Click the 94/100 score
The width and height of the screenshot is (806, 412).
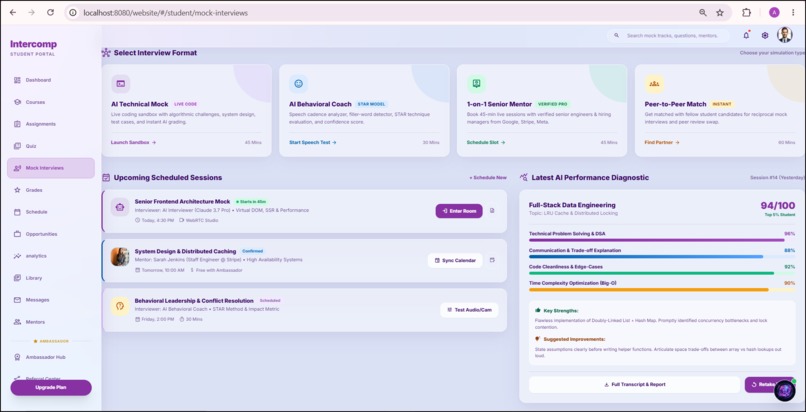pyautogui.click(x=778, y=205)
